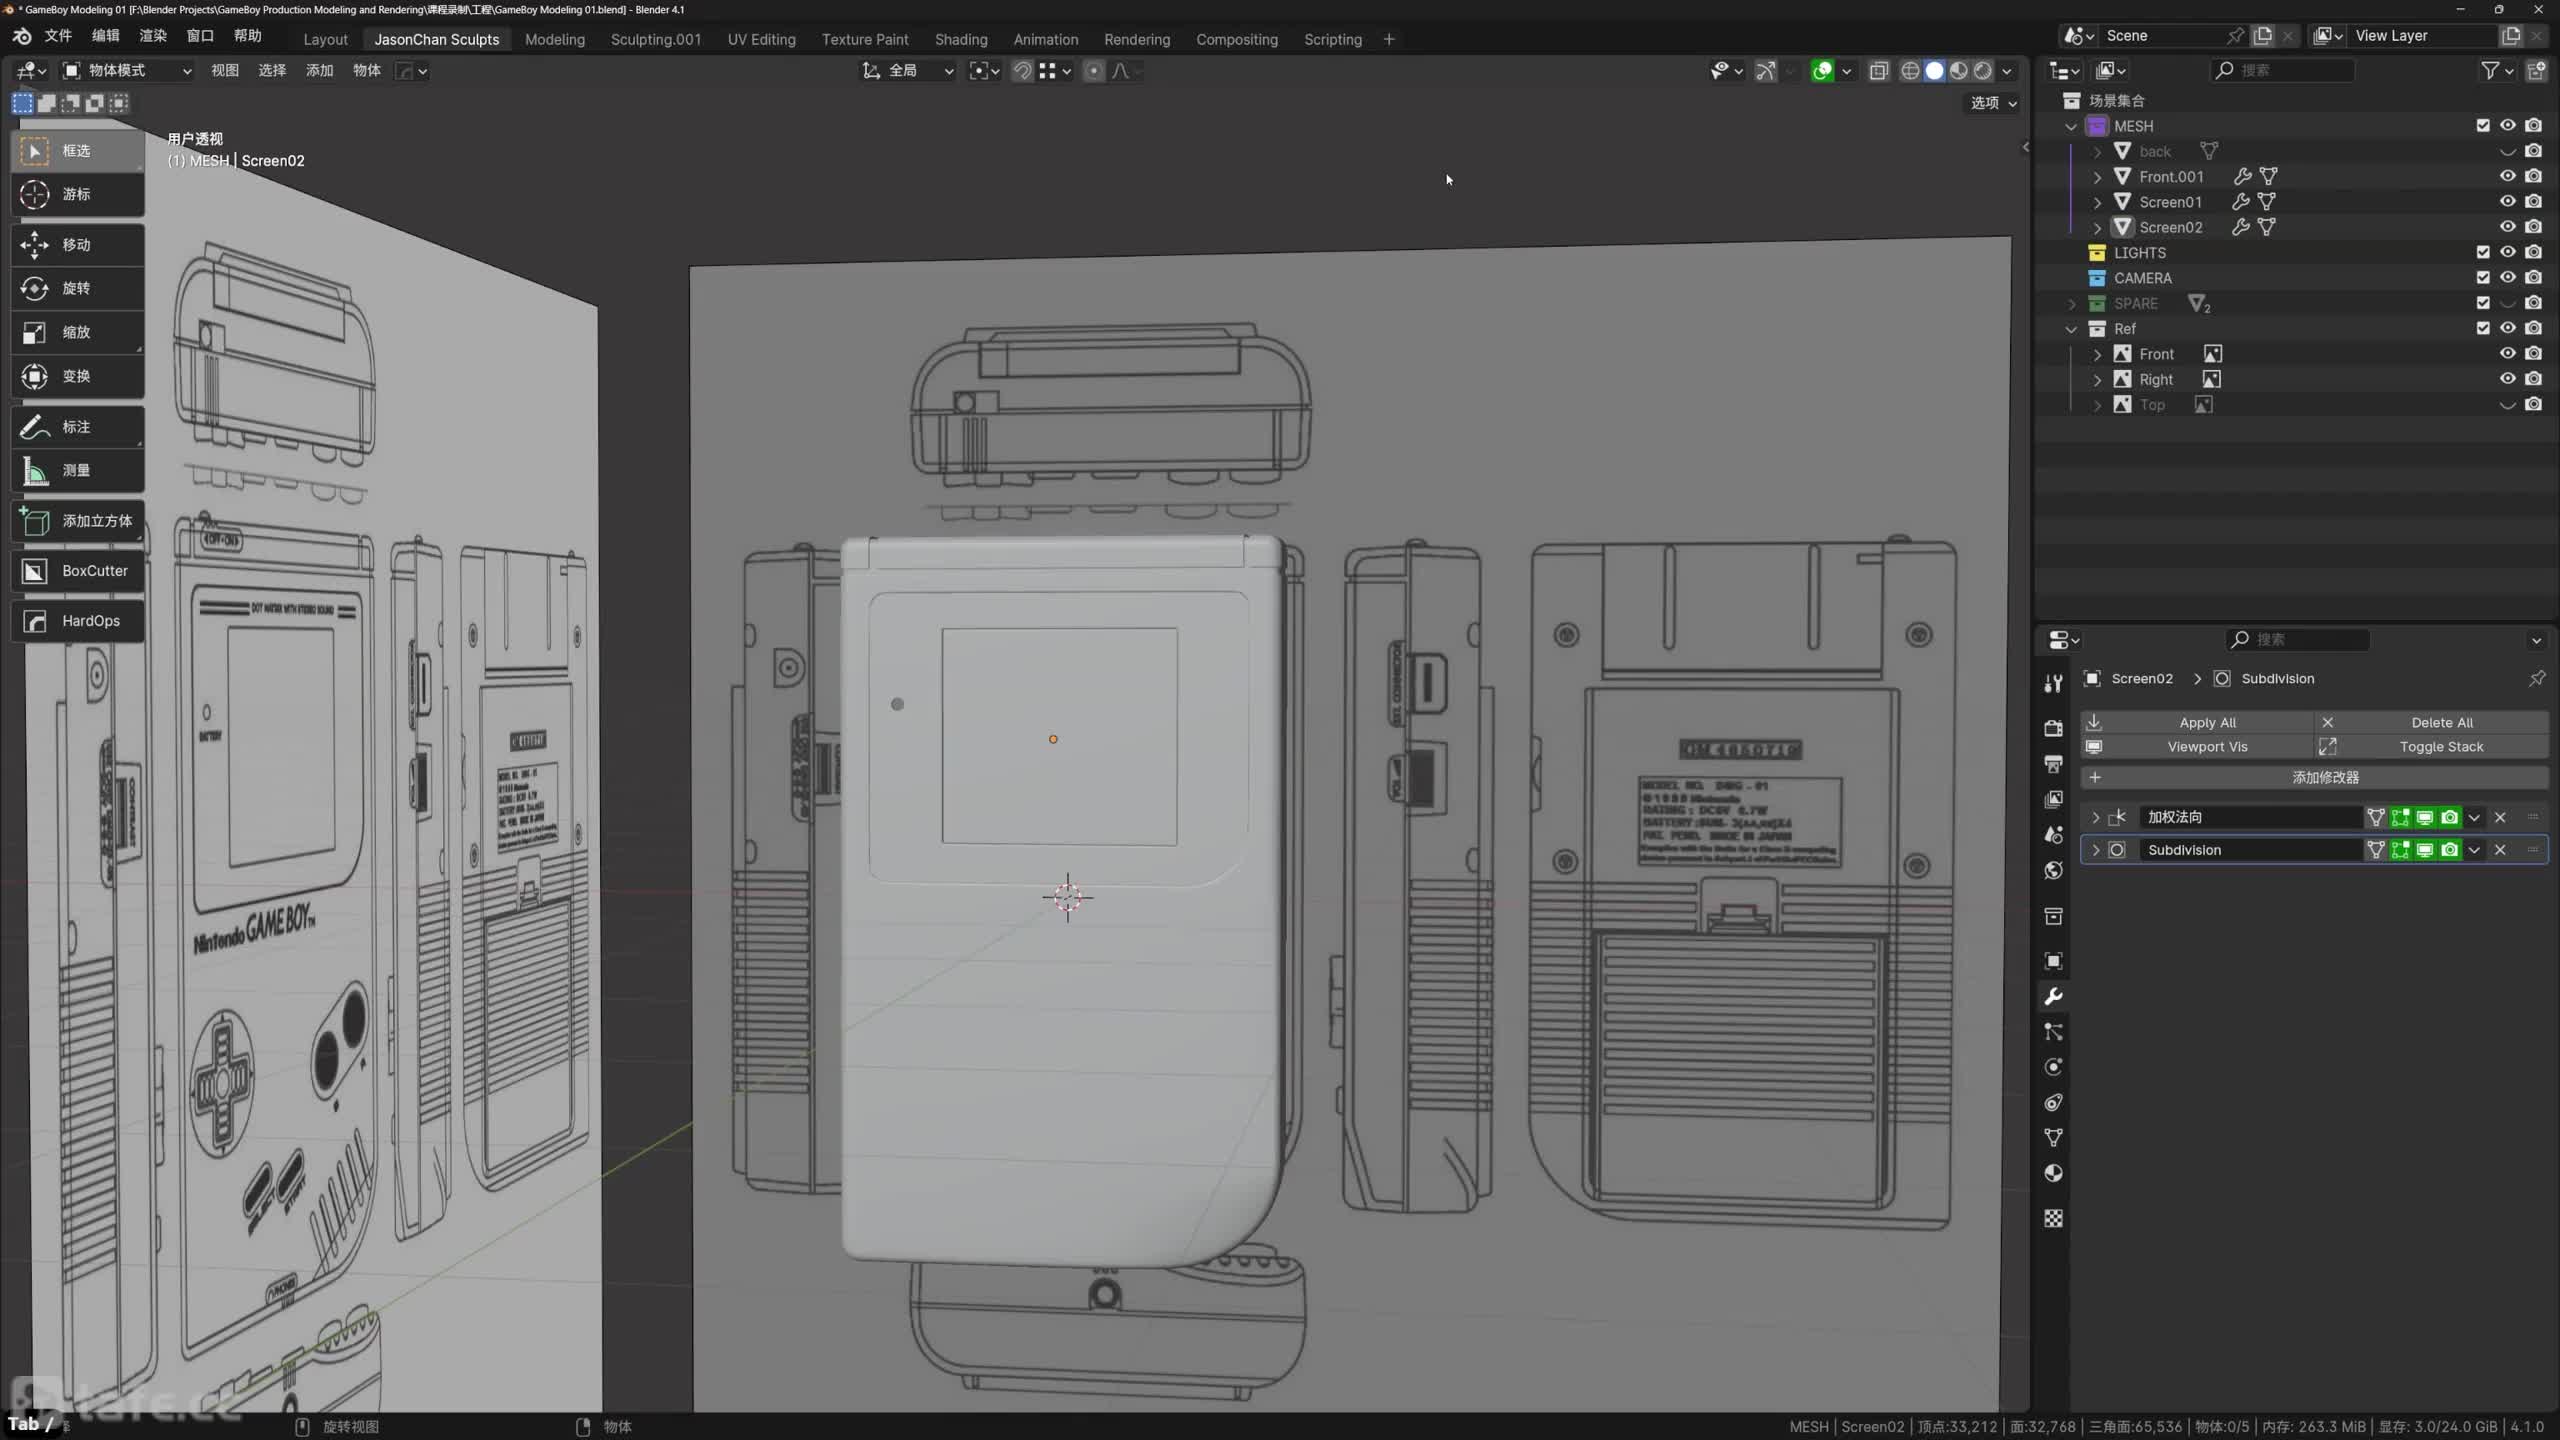Click the outliner search field
Viewport: 2560px width, 1440px height.
pos(2281,70)
